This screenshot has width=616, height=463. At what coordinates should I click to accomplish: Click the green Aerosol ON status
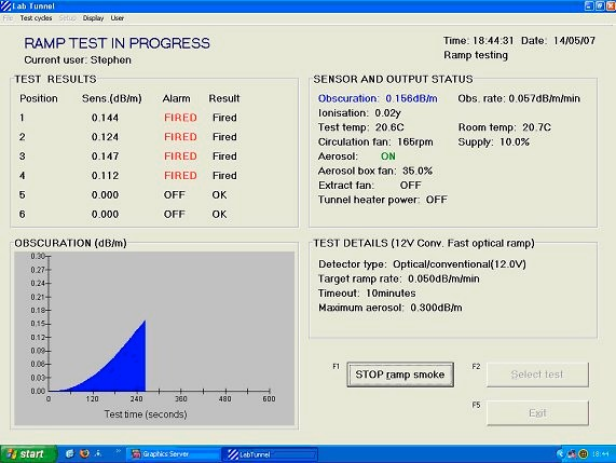click(388, 157)
